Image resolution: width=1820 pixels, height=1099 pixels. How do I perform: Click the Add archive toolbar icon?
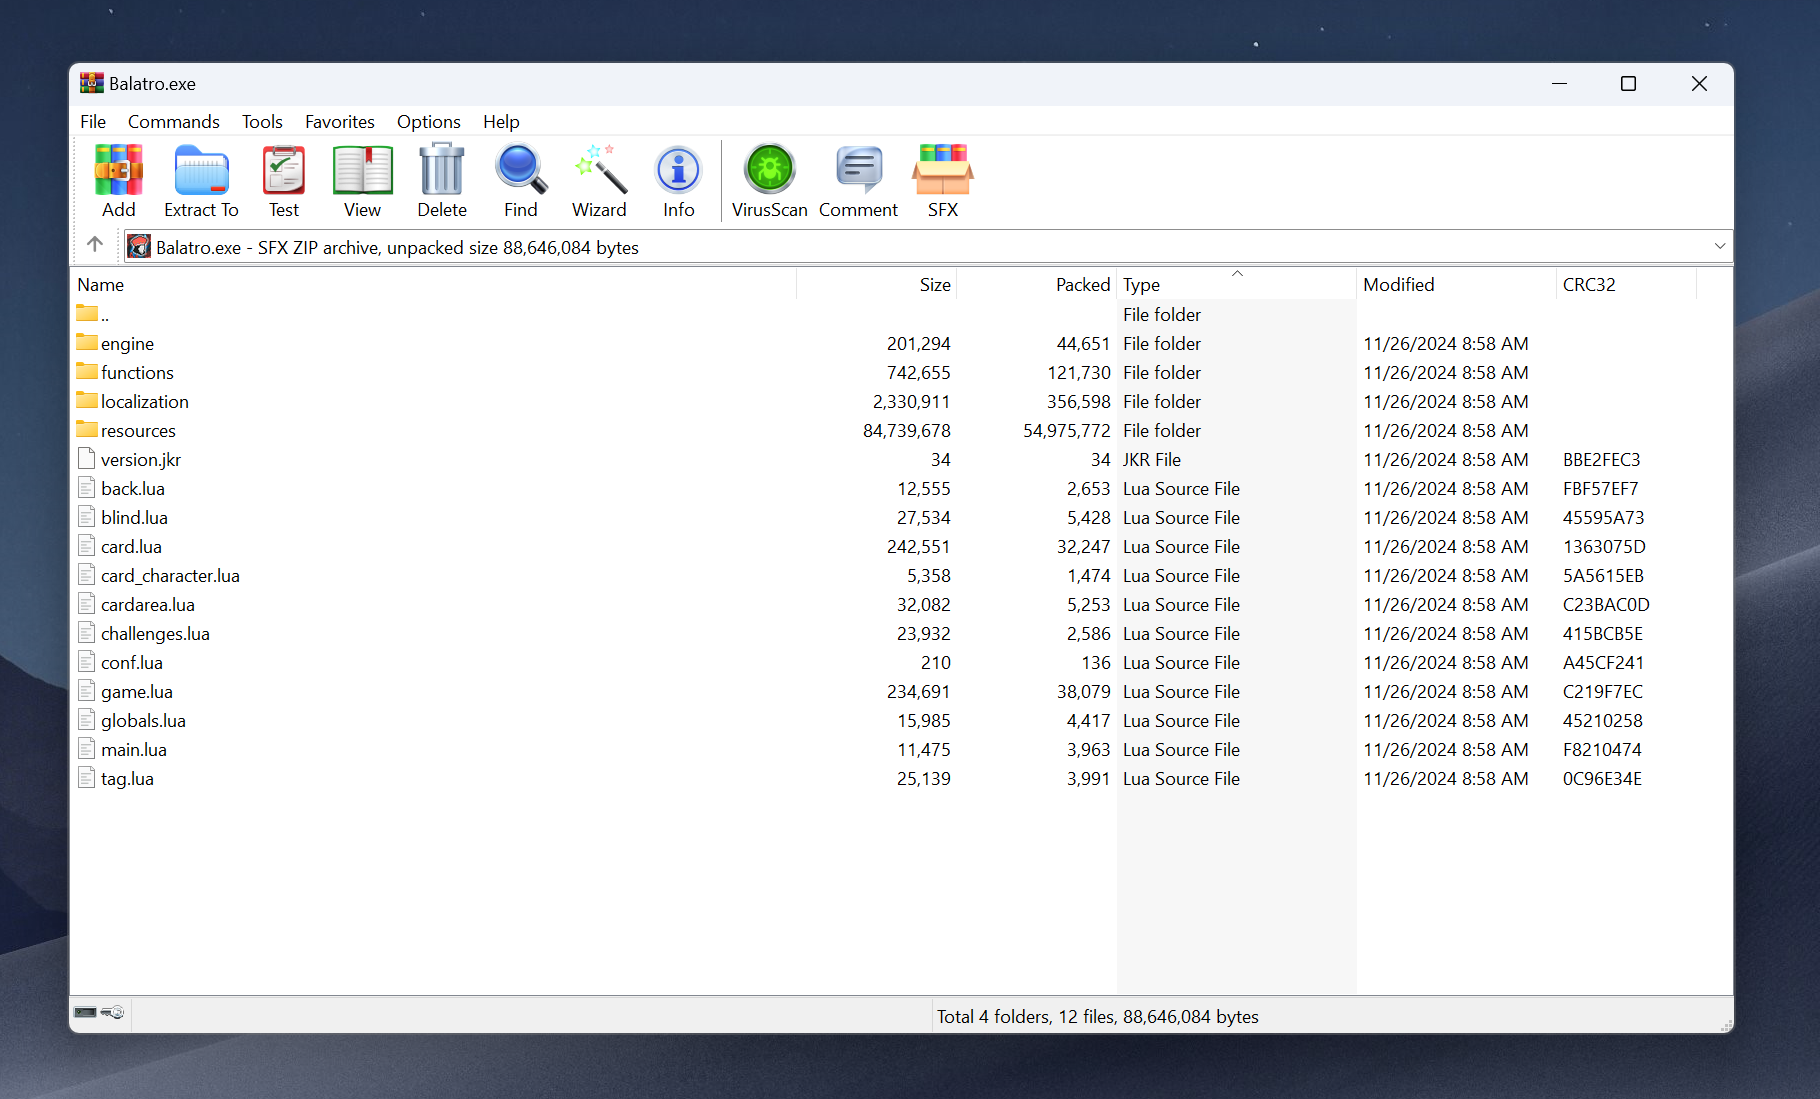[118, 171]
